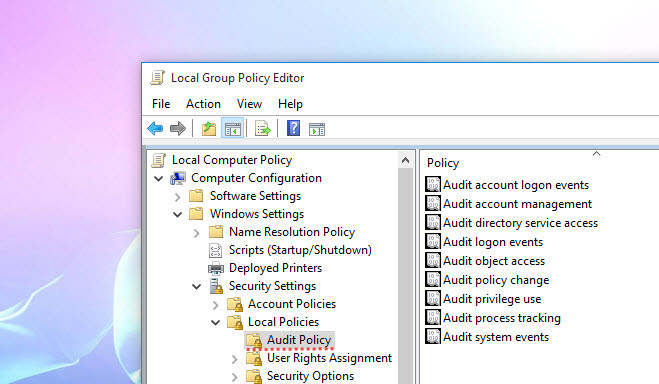This screenshot has width=659, height=384.
Task: Click icon beside Audit logon events
Action: point(432,242)
